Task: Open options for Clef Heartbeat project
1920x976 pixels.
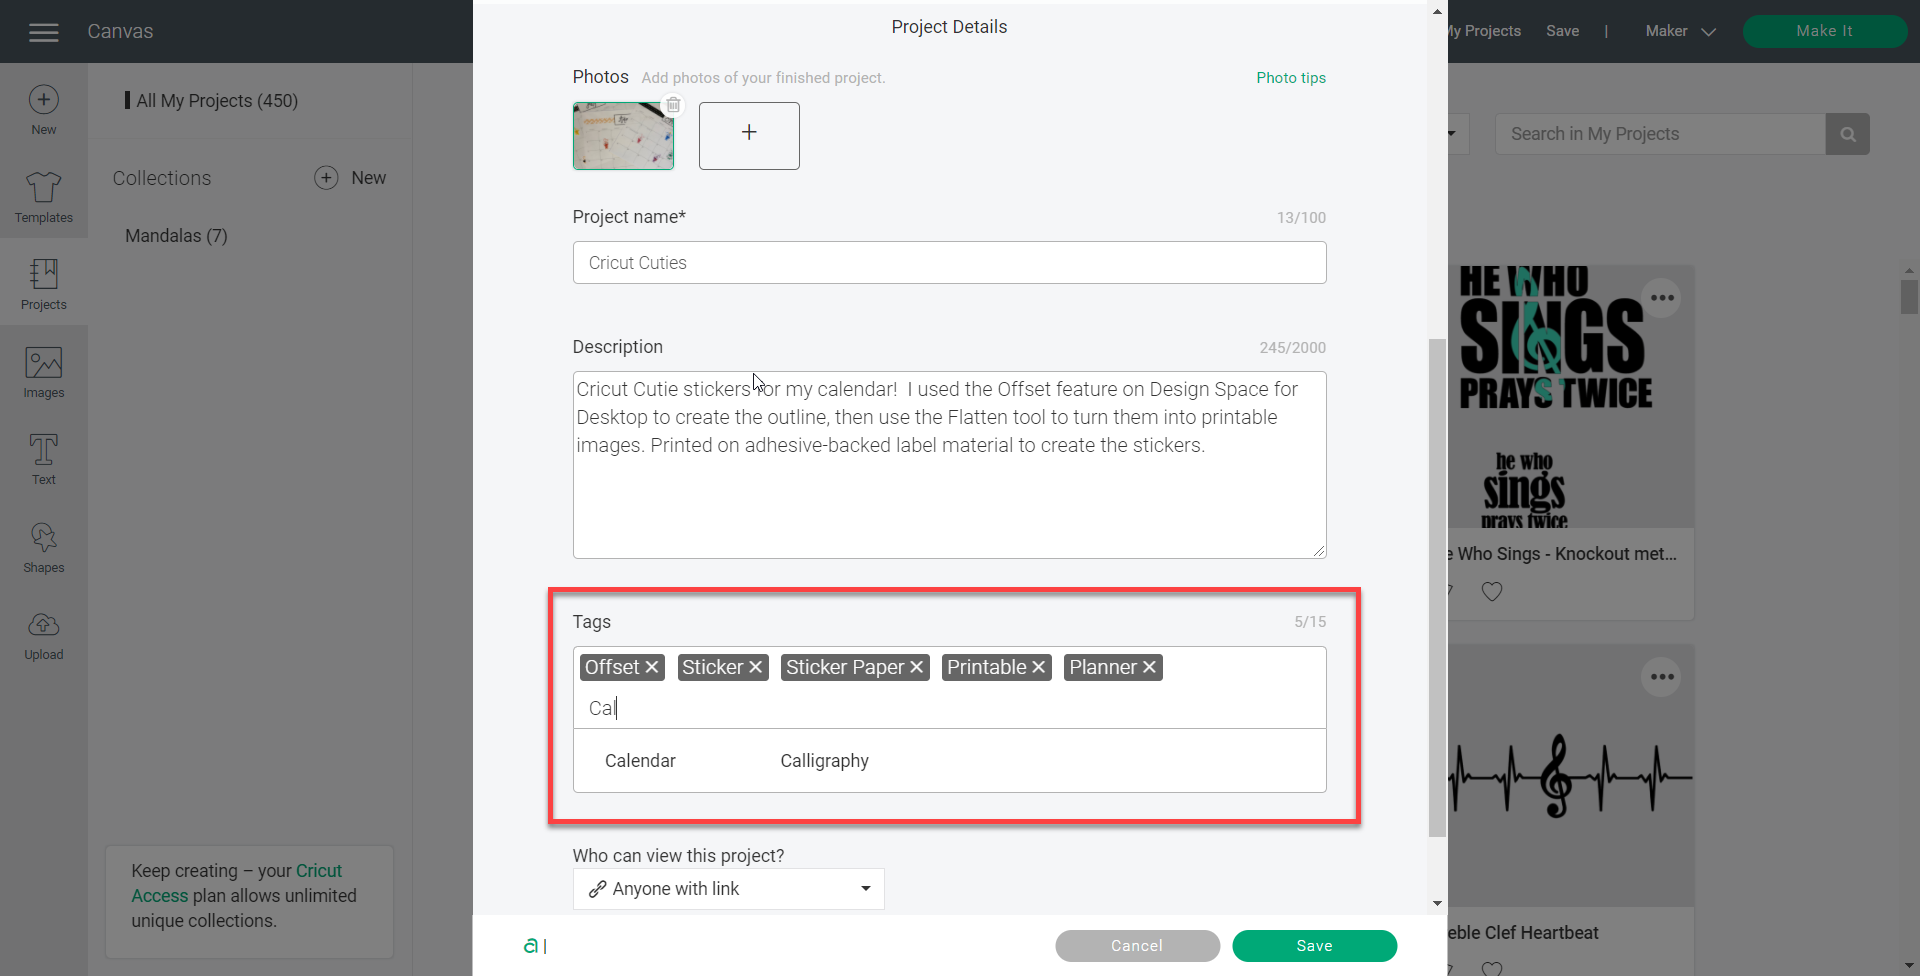Action: coord(1662,677)
